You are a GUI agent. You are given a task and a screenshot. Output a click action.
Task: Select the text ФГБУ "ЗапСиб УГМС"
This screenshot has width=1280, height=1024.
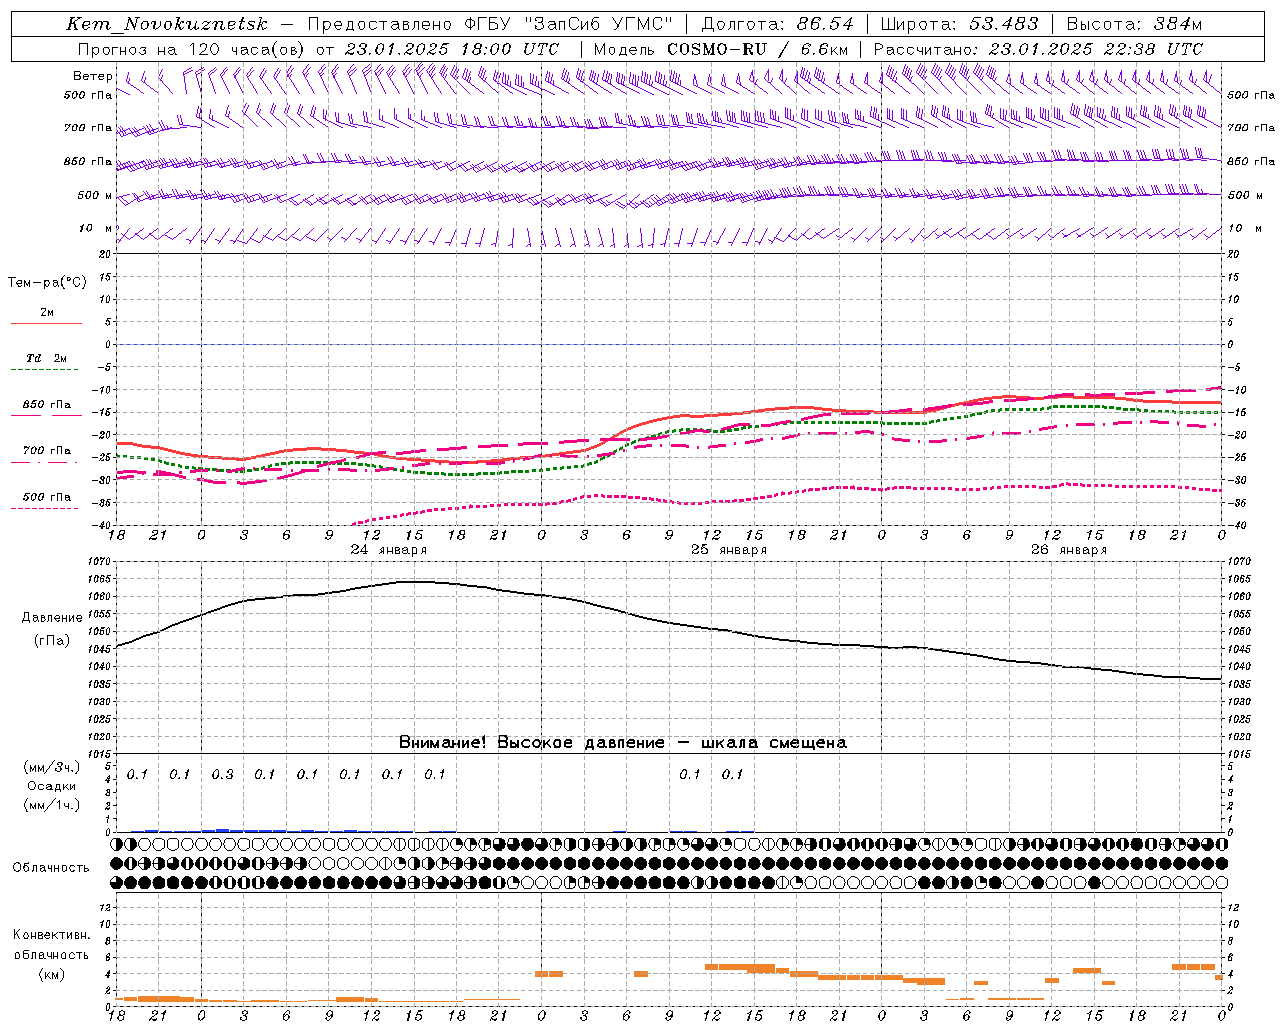567,24
